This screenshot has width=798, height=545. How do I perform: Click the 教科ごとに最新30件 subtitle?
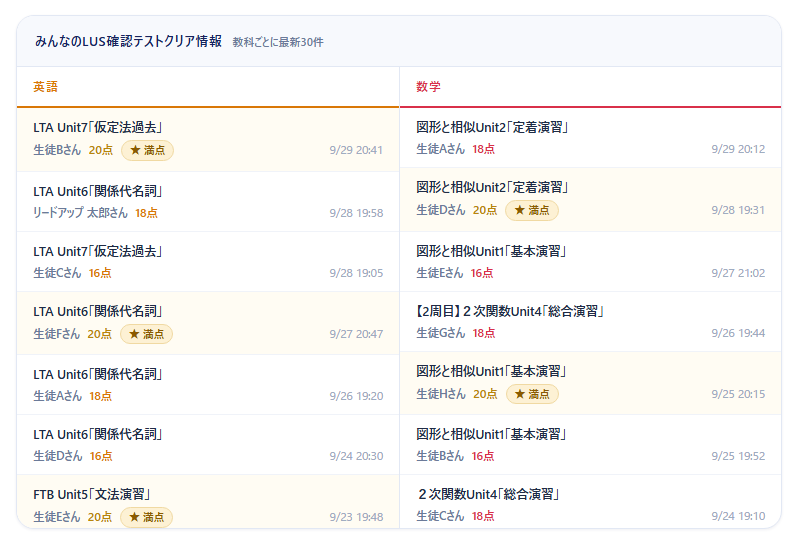(x=278, y=42)
